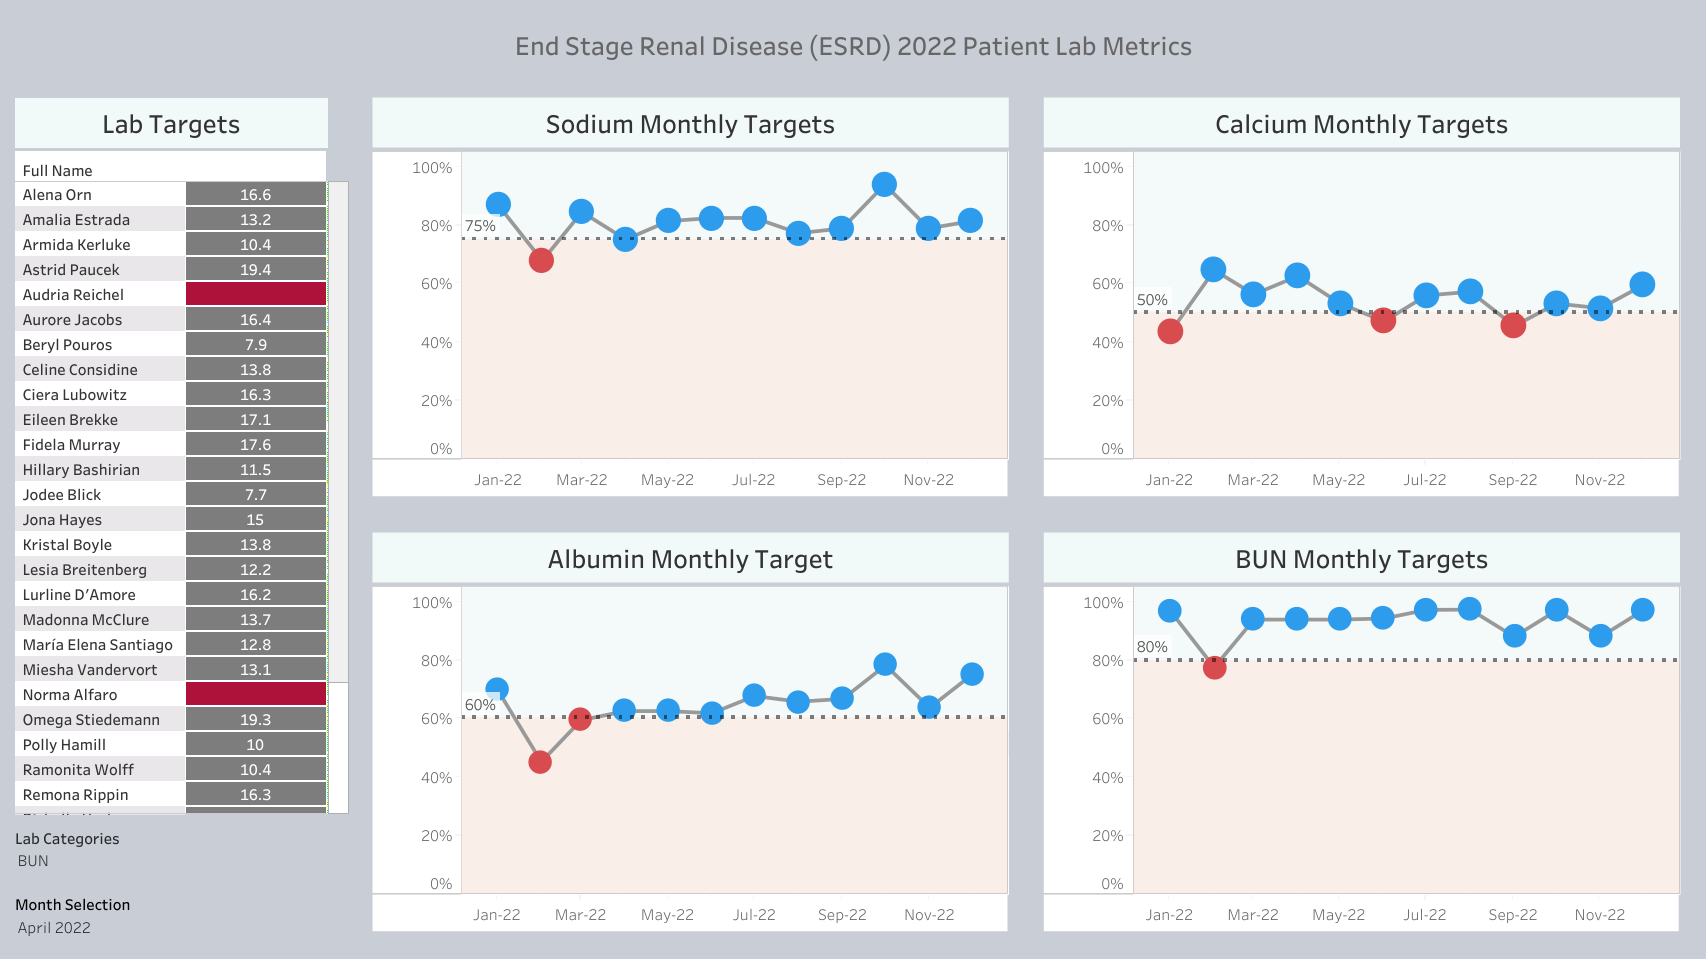Open the Lab Categories BUN dropdown

pyautogui.click(x=33, y=861)
